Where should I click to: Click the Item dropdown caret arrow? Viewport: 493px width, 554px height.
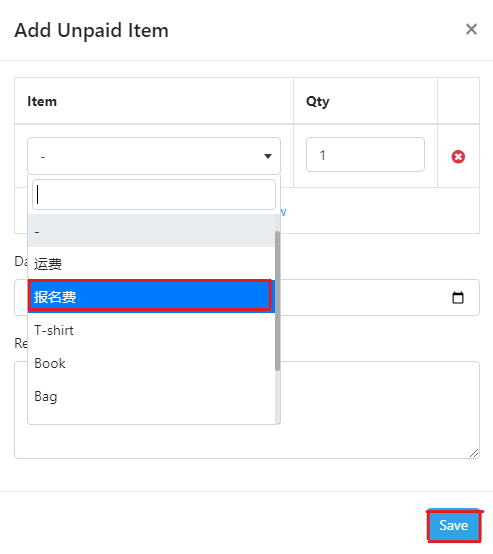(x=268, y=156)
